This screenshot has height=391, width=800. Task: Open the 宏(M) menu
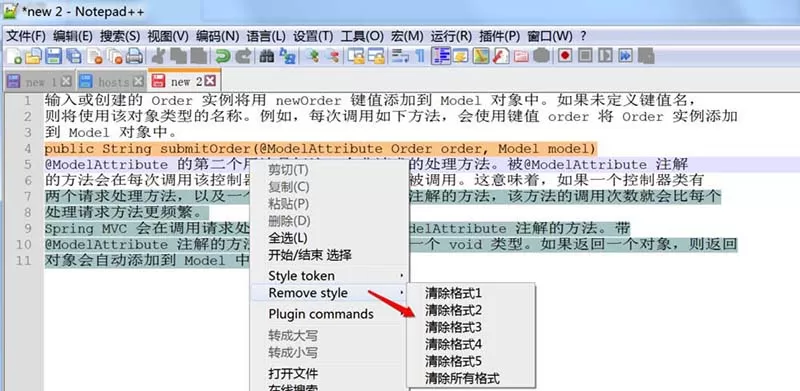click(x=407, y=36)
